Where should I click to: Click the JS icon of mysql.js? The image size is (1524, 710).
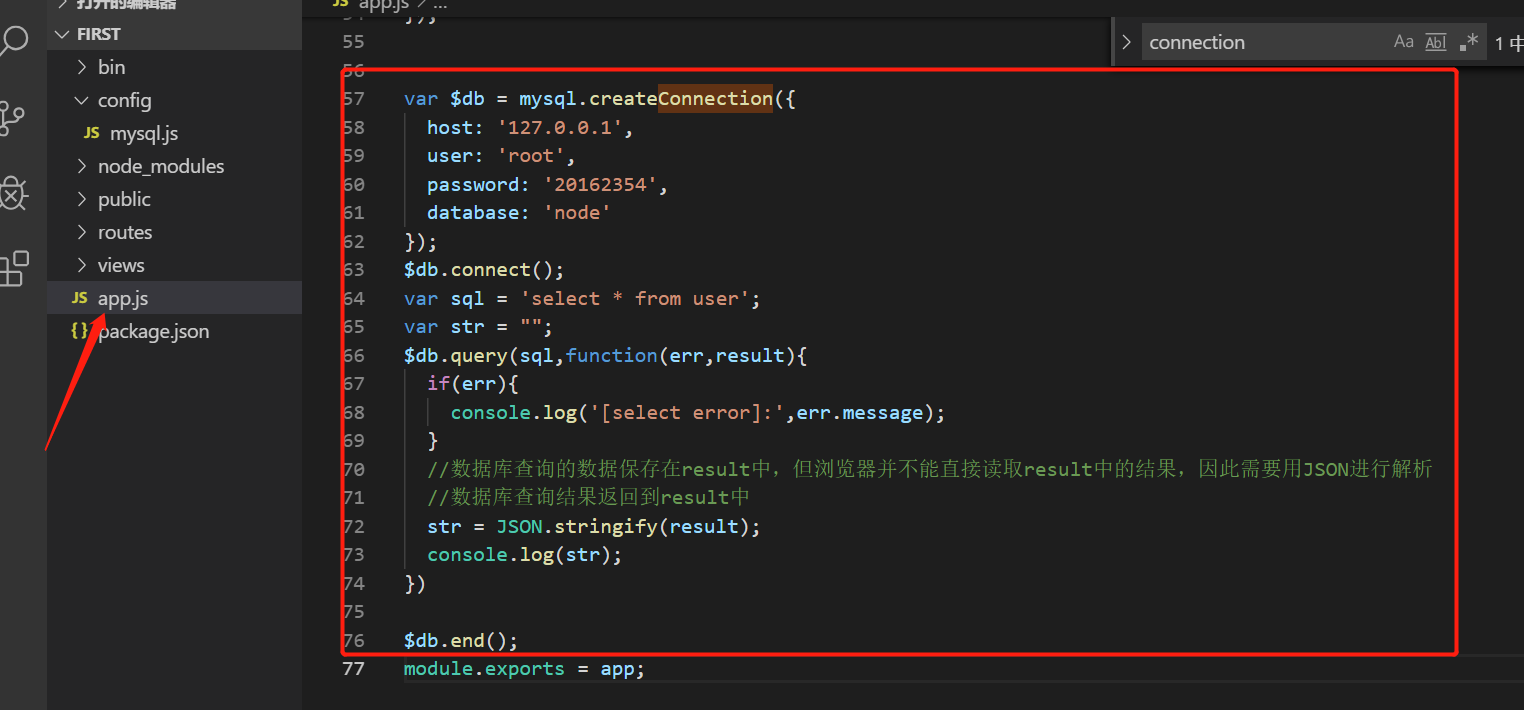(x=92, y=133)
